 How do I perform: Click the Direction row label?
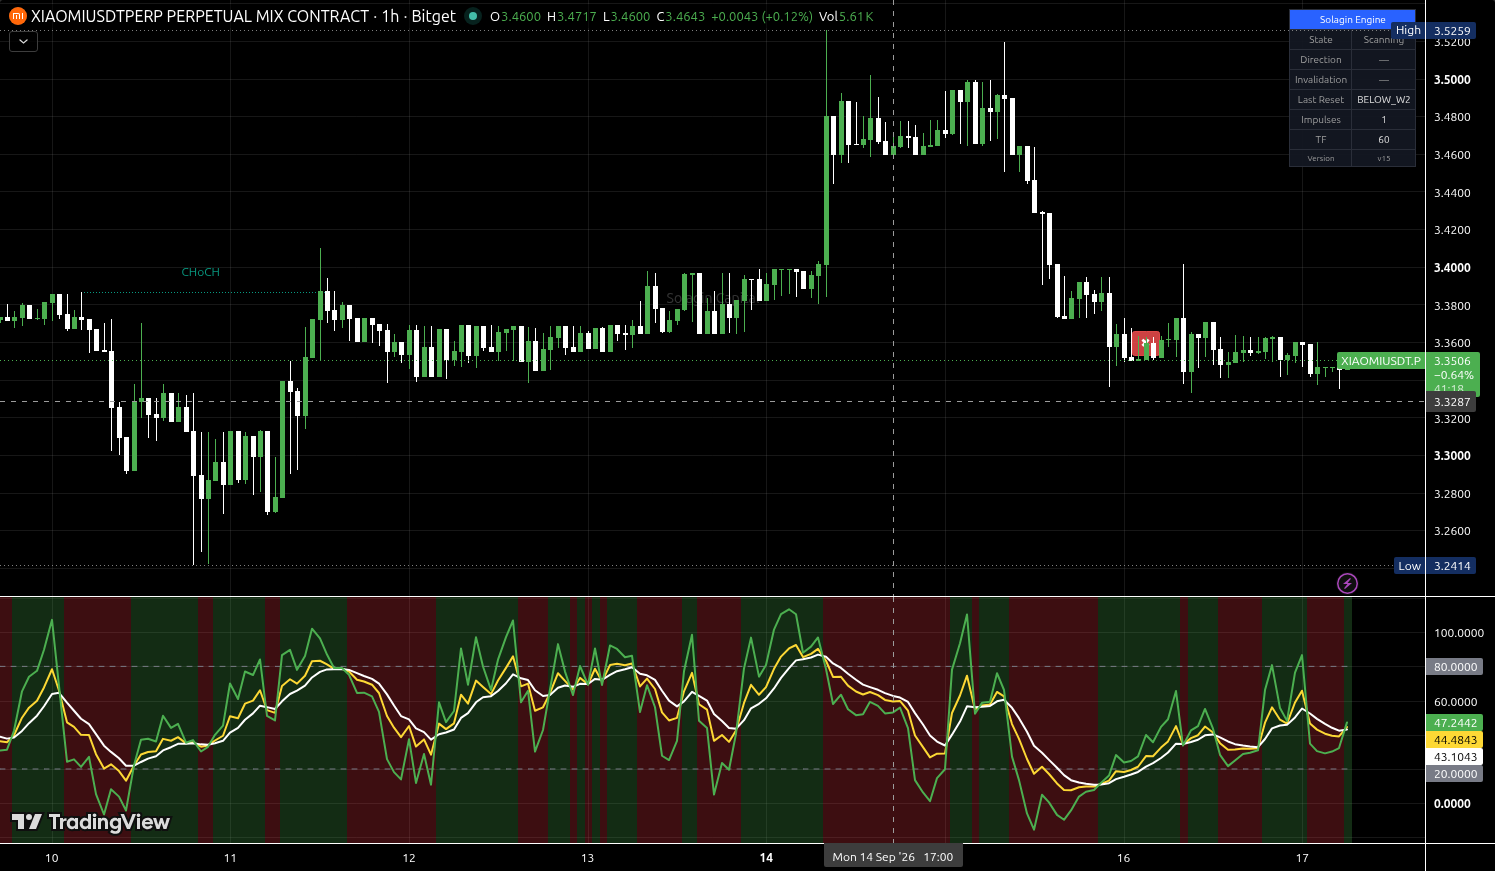[1321, 60]
